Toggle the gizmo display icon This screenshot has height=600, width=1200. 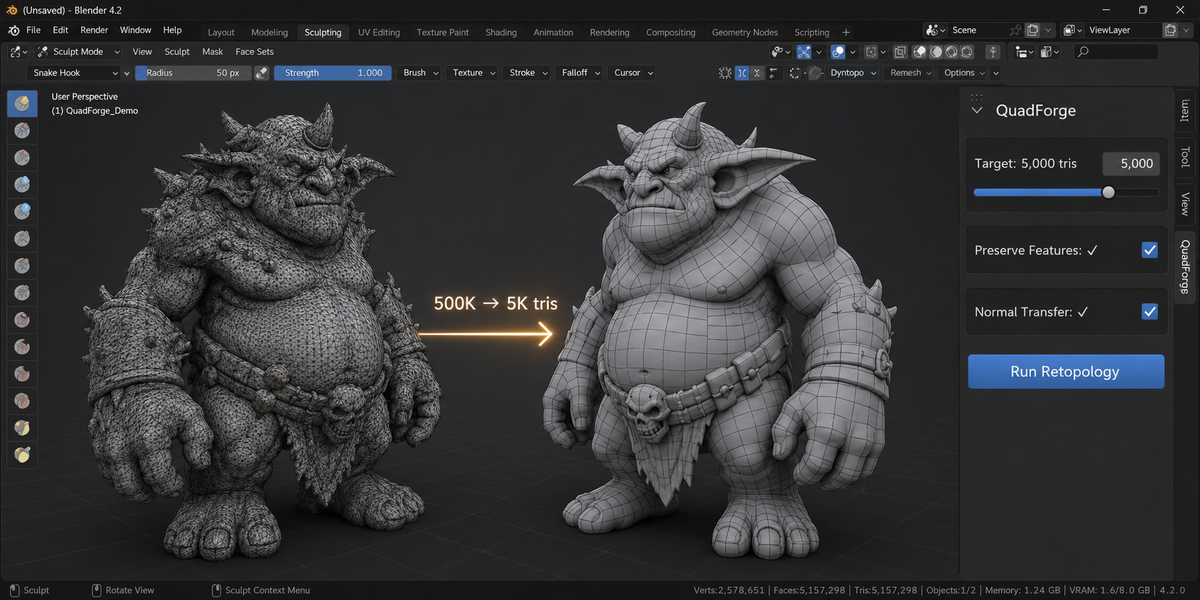pyautogui.click(x=803, y=52)
